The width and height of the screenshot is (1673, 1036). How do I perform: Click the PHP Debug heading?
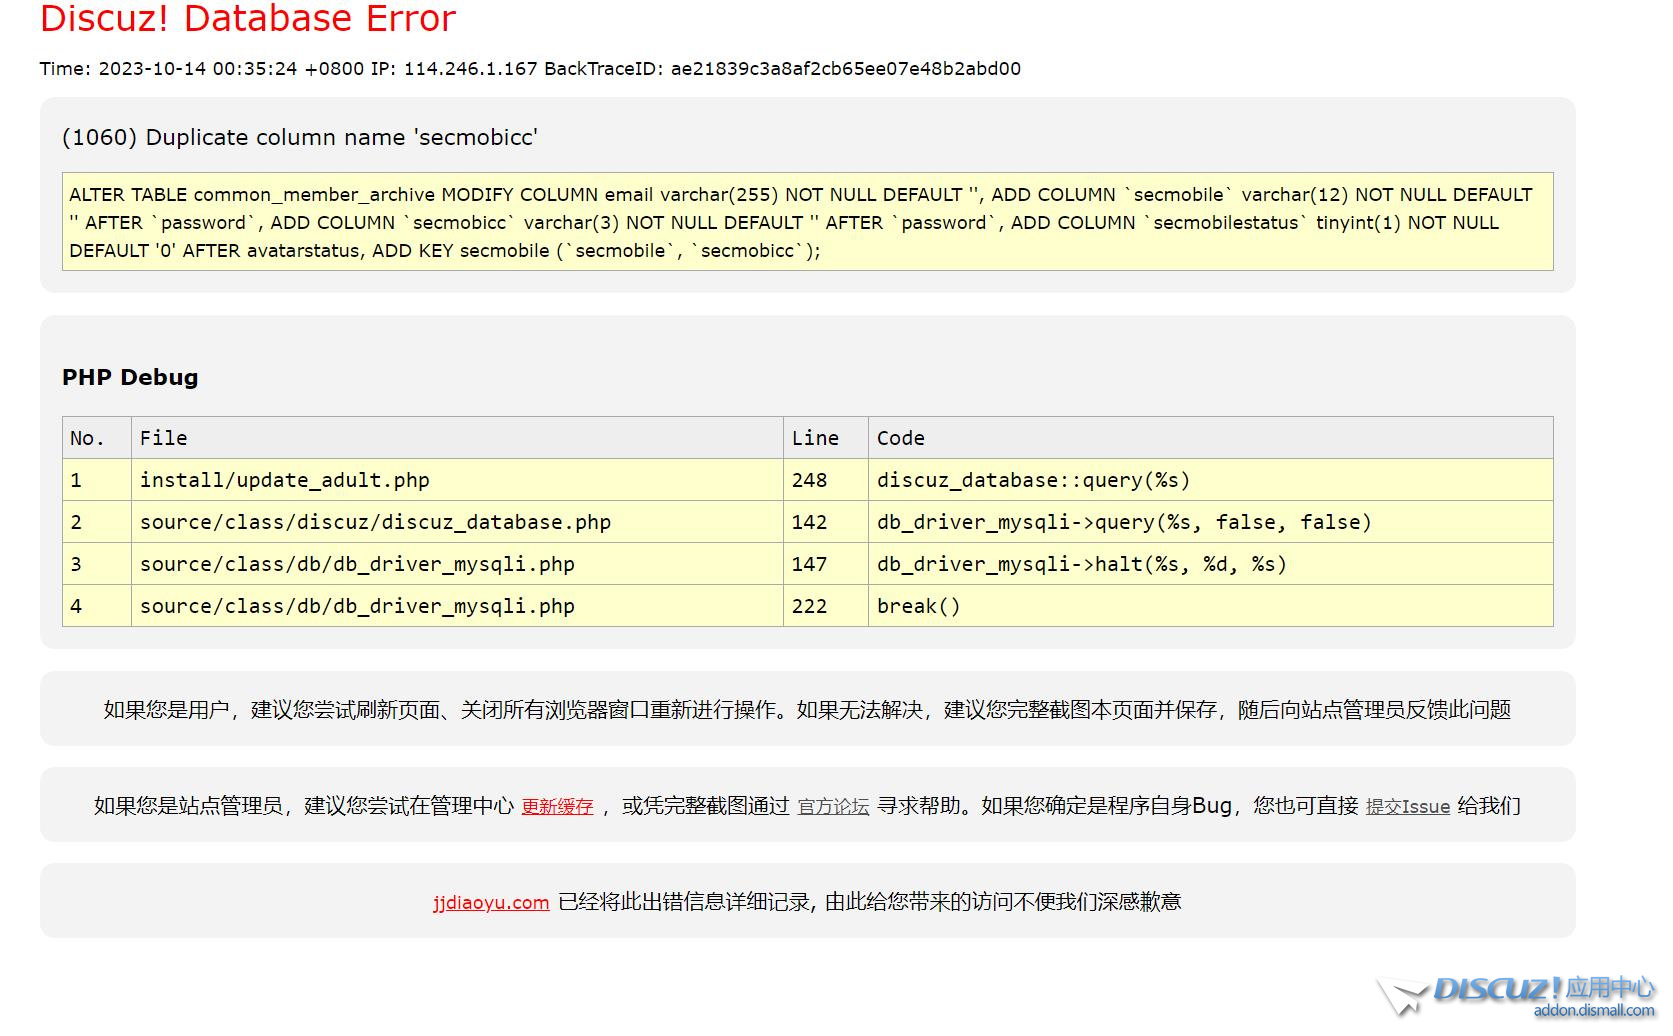(130, 378)
